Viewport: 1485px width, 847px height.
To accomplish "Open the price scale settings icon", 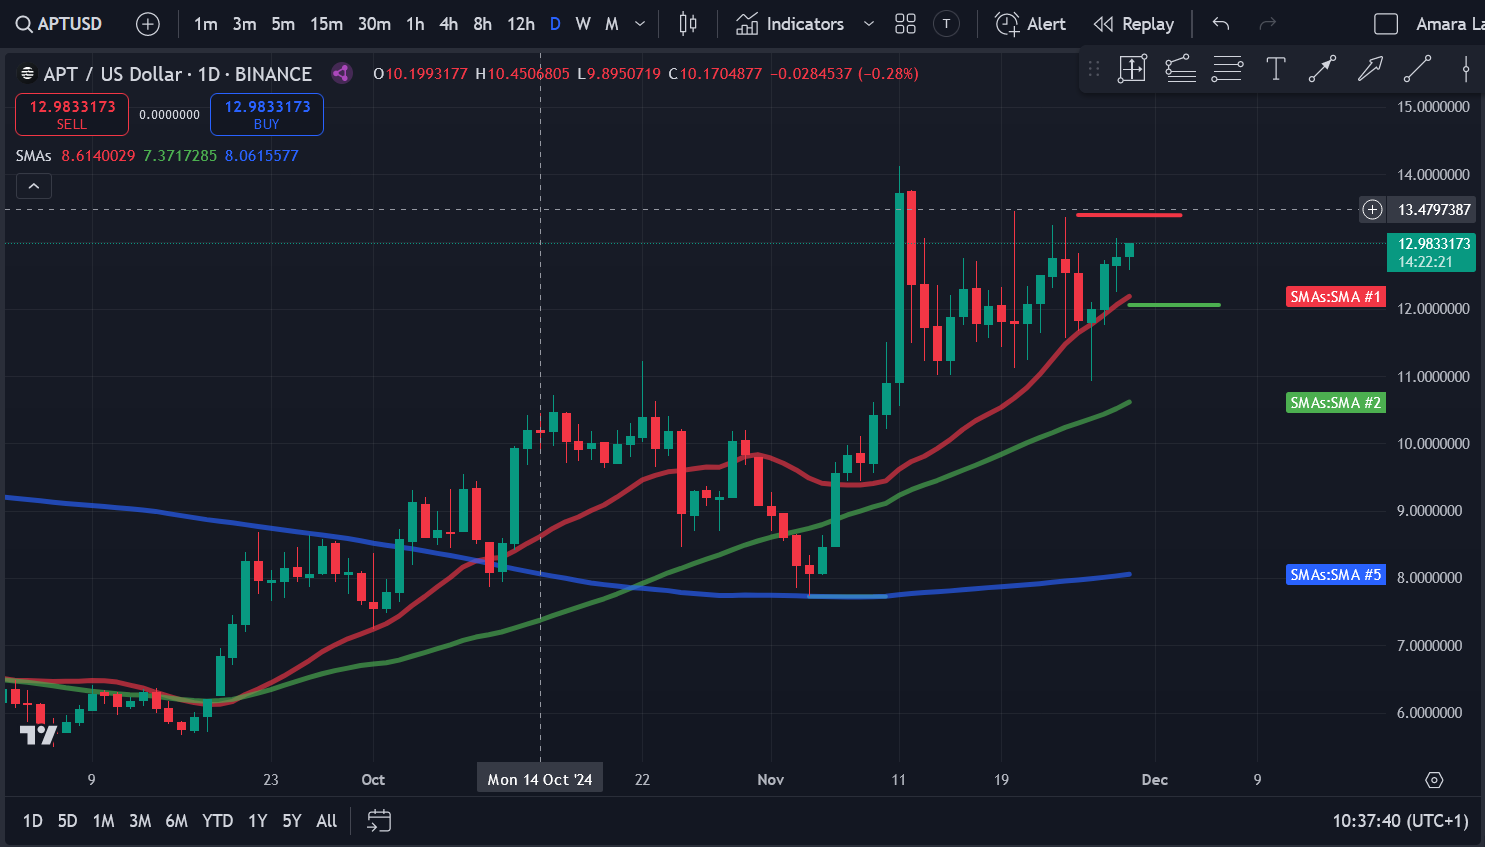I will pyautogui.click(x=1434, y=780).
